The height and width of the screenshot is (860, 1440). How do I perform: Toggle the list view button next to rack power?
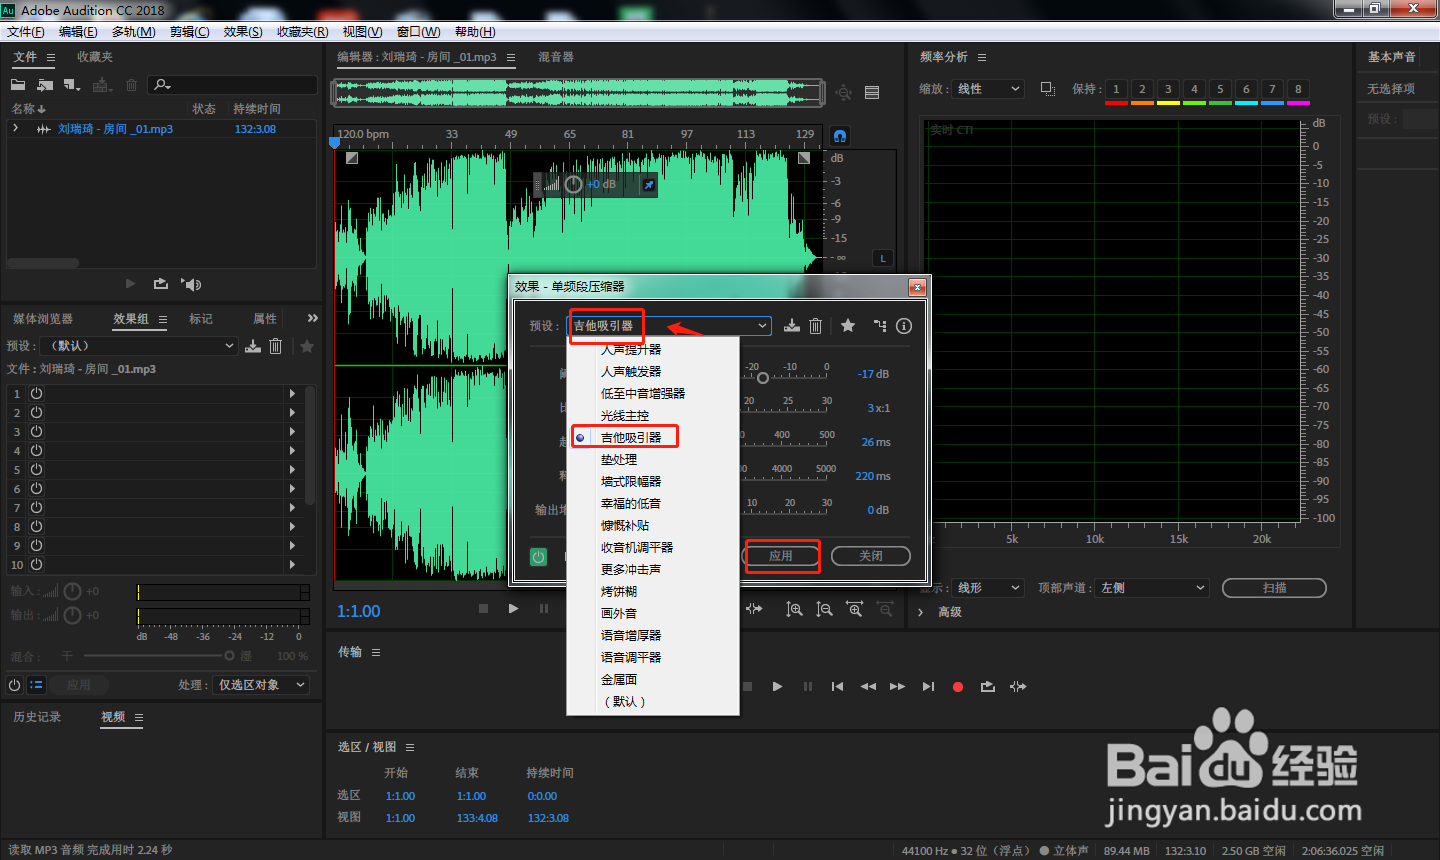point(36,685)
